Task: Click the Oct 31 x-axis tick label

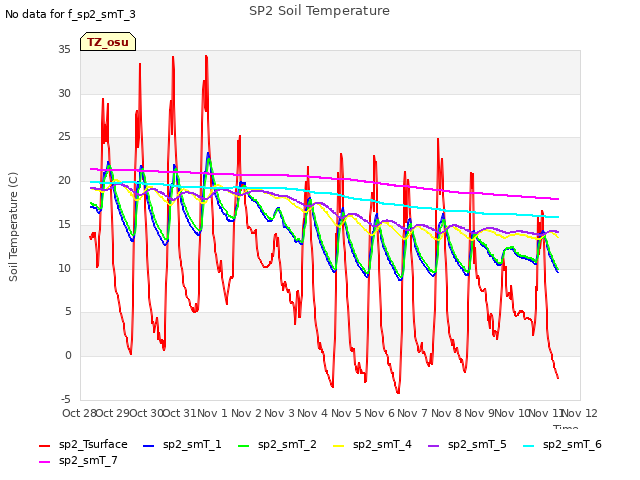Action: (180, 413)
